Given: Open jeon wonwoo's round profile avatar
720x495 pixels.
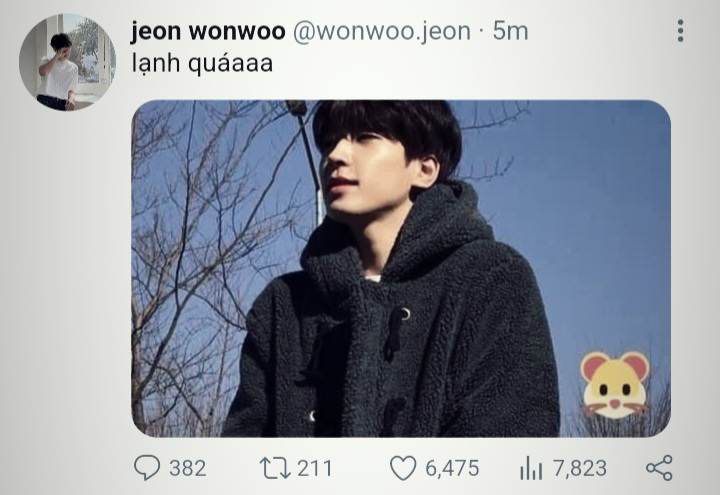Looking at the screenshot, I should (x=67, y=62).
